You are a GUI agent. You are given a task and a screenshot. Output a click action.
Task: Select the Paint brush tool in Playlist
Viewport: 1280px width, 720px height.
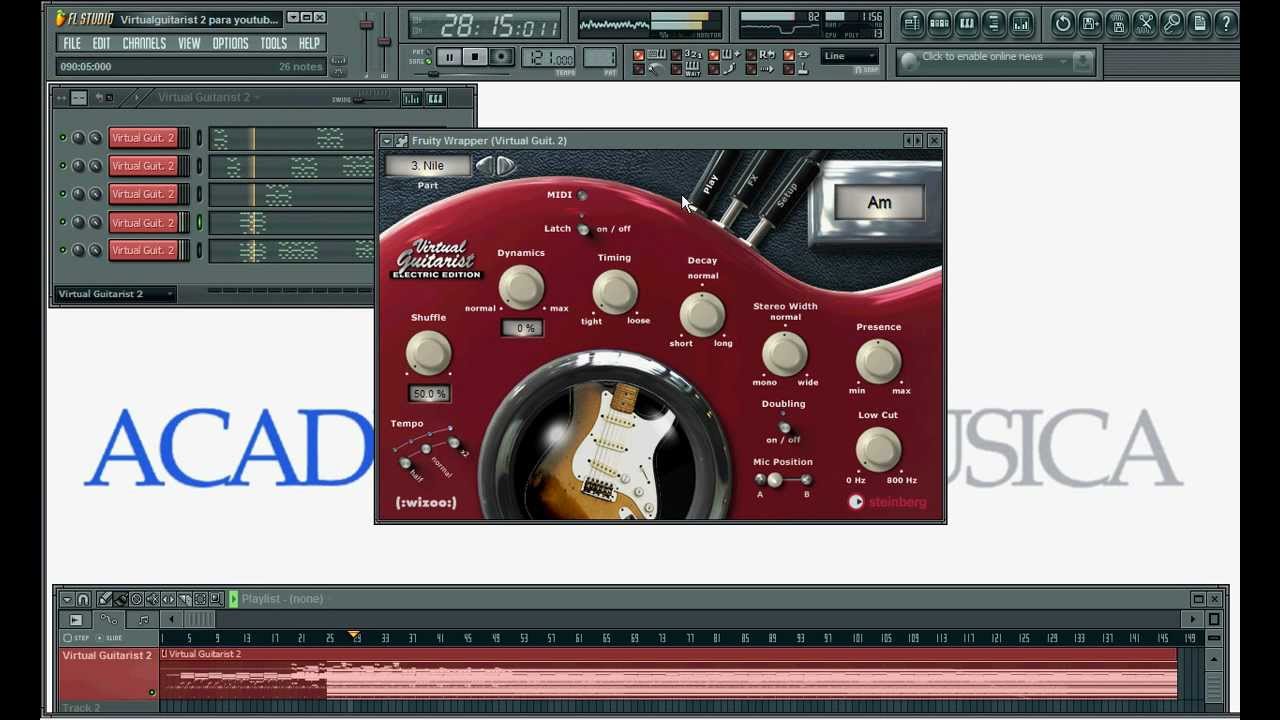coord(120,599)
